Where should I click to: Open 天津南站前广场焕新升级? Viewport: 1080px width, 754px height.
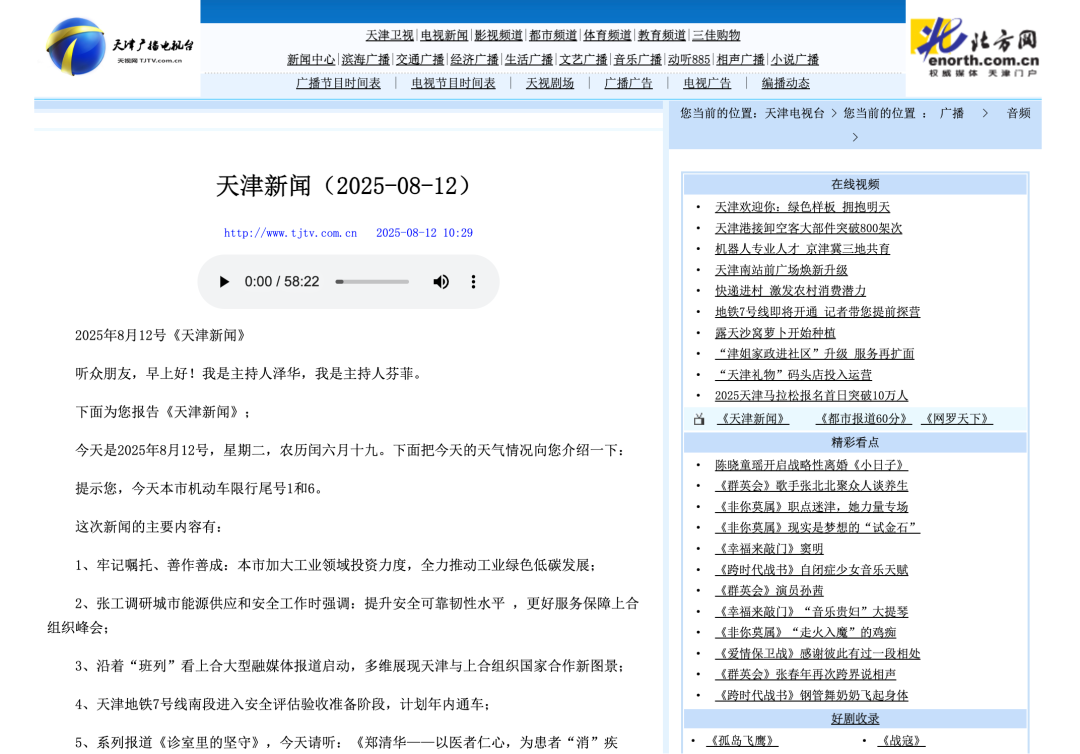[x=781, y=270]
